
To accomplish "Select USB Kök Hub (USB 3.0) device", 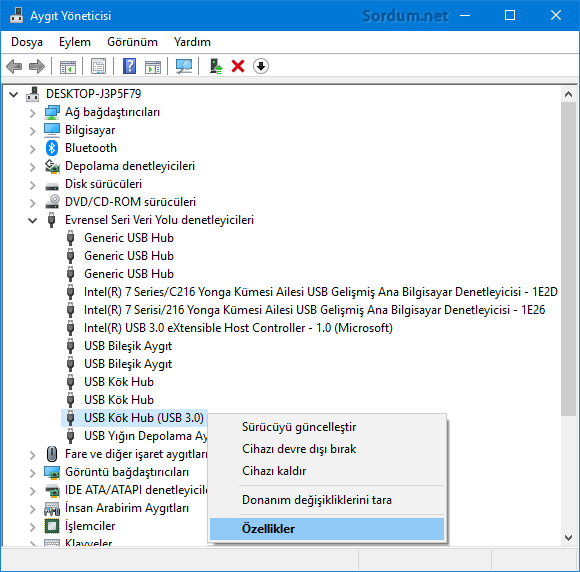I will [144, 418].
